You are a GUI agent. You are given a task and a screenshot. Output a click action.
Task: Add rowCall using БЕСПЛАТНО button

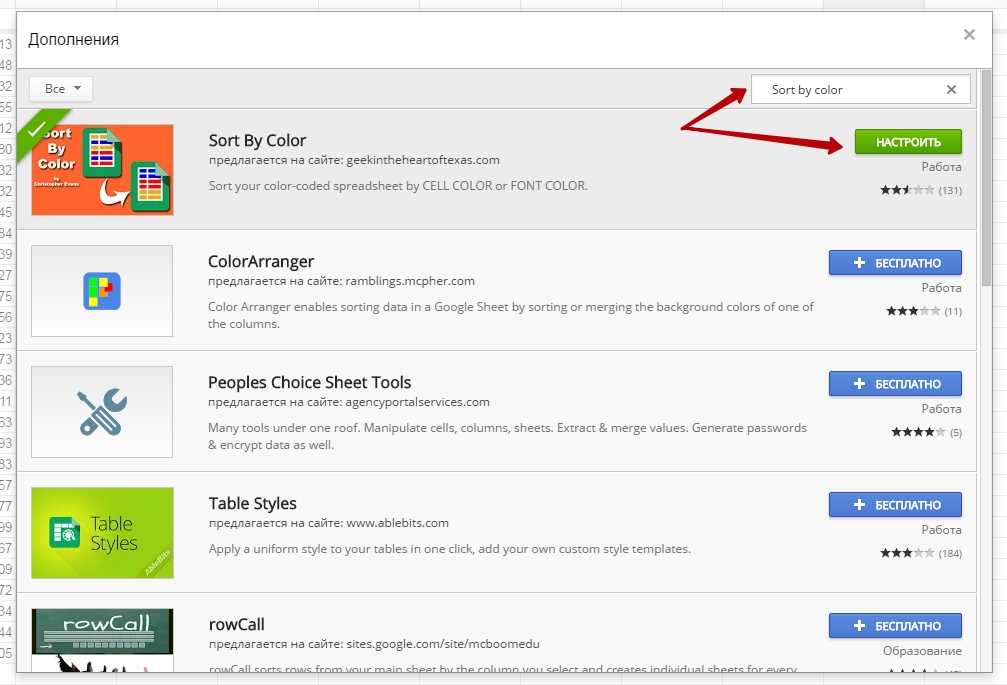pyautogui.click(x=895, y=626)
